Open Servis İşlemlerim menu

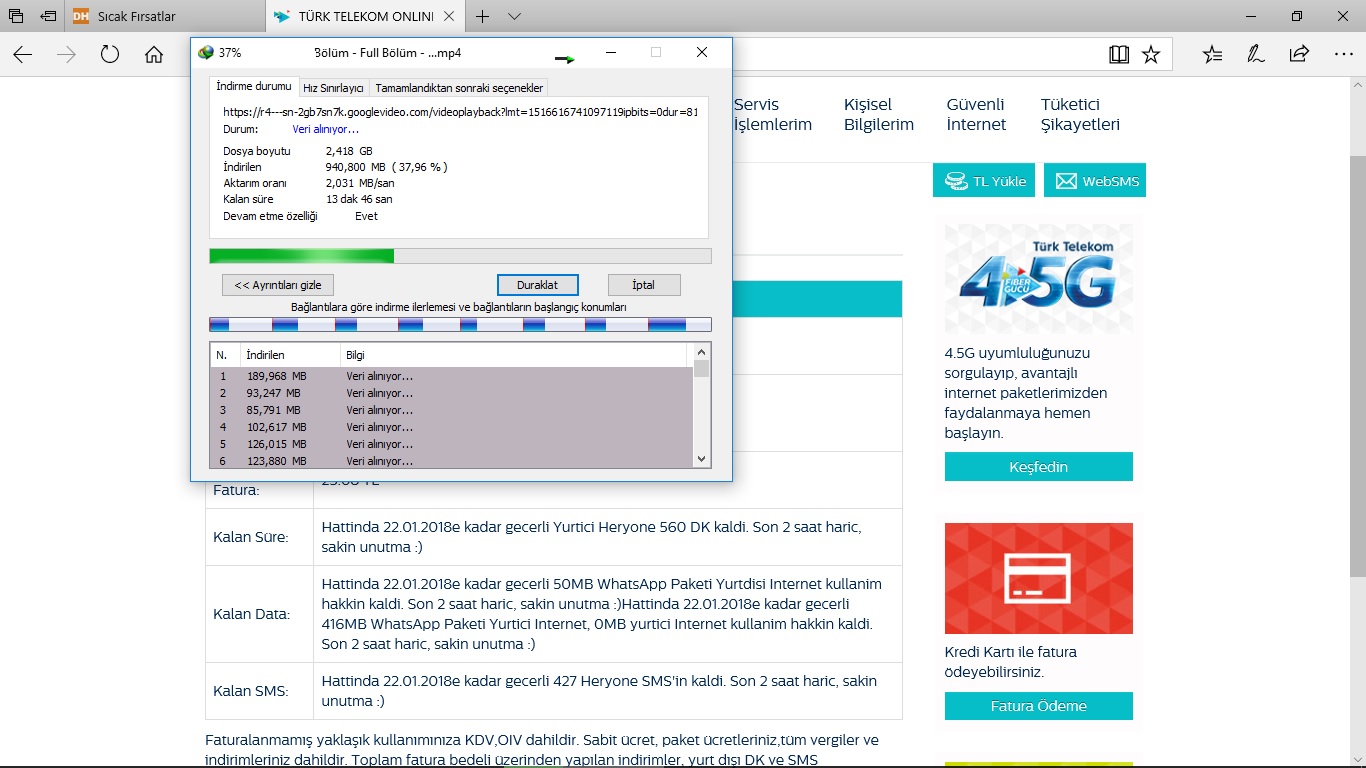coord(772,114)
